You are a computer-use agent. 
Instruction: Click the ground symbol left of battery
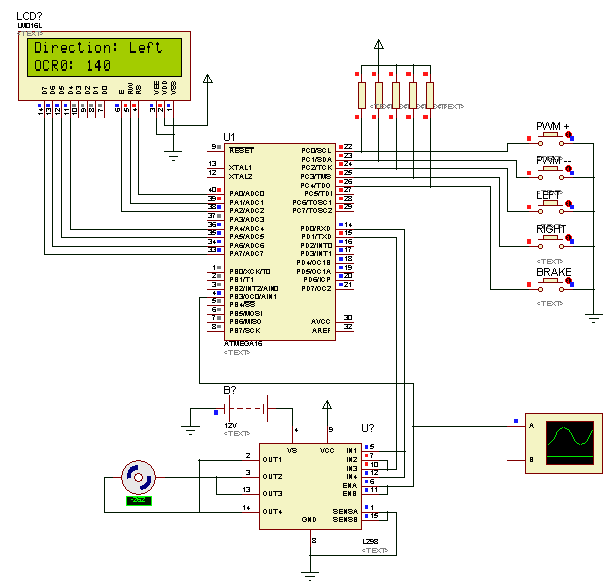[x=190, y=428]
